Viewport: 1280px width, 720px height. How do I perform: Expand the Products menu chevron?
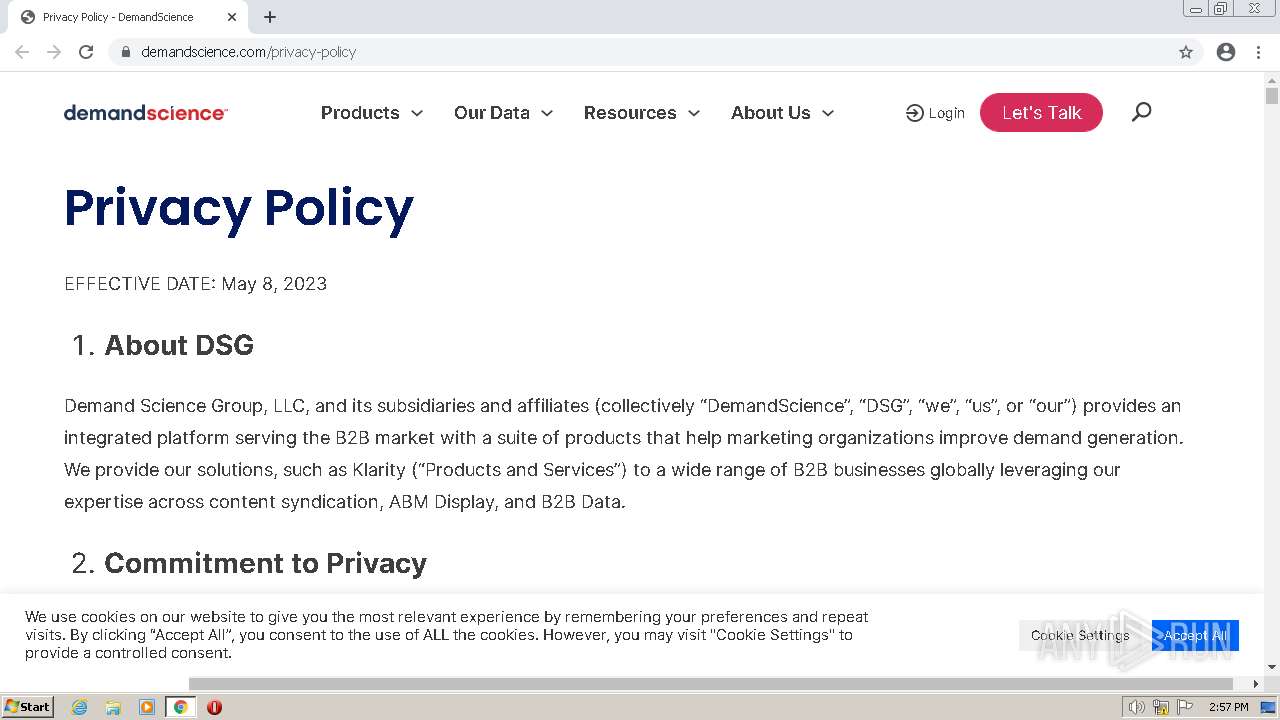(x=417, y=113)
